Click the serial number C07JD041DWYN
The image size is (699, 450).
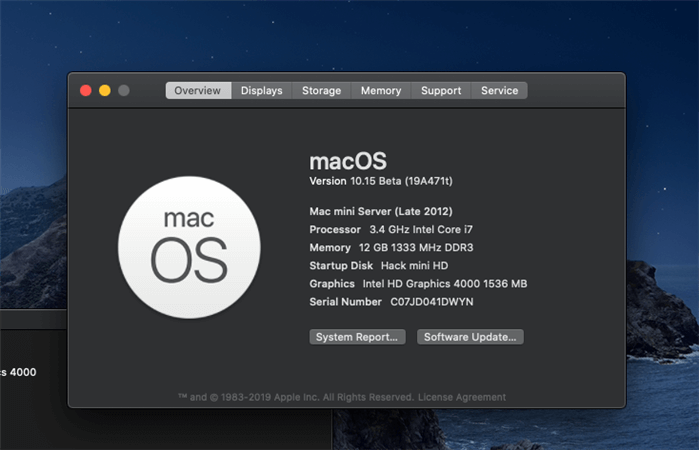pos(432,302)
